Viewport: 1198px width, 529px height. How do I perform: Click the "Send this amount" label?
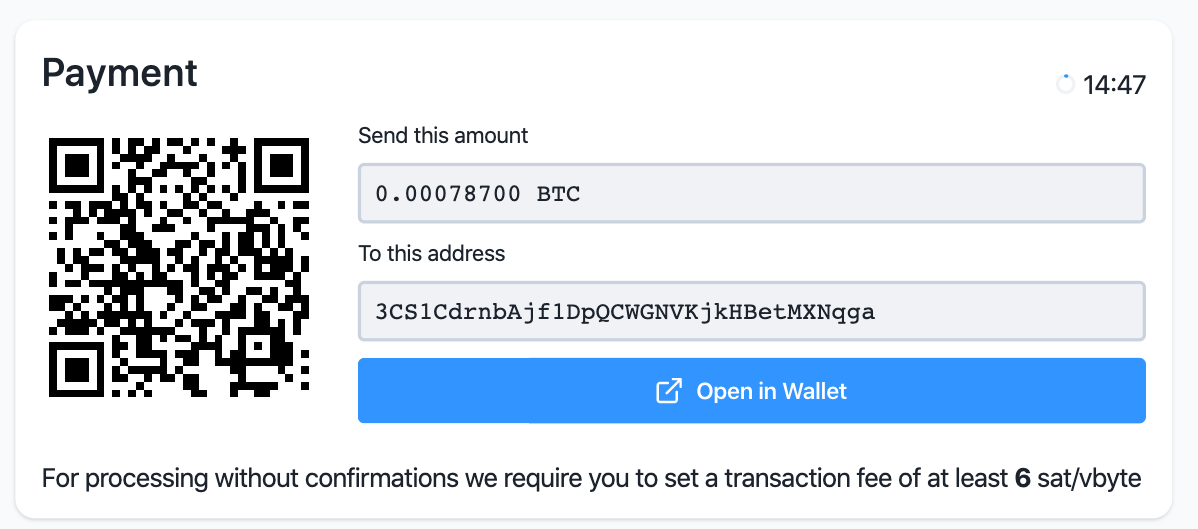pos(443,135)
